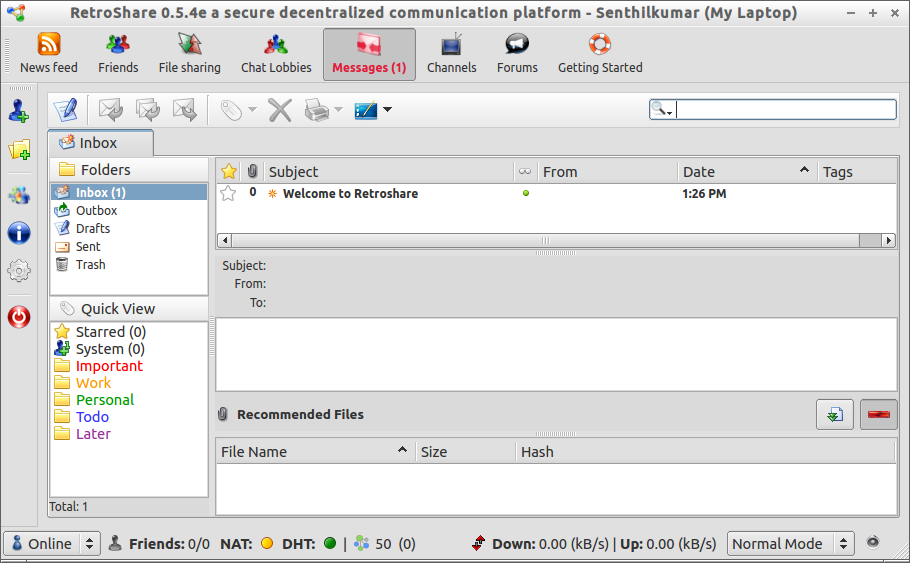Open the Normal Mode dropdown
Viewport: 910px width, 563px height.
click(790, 543)
